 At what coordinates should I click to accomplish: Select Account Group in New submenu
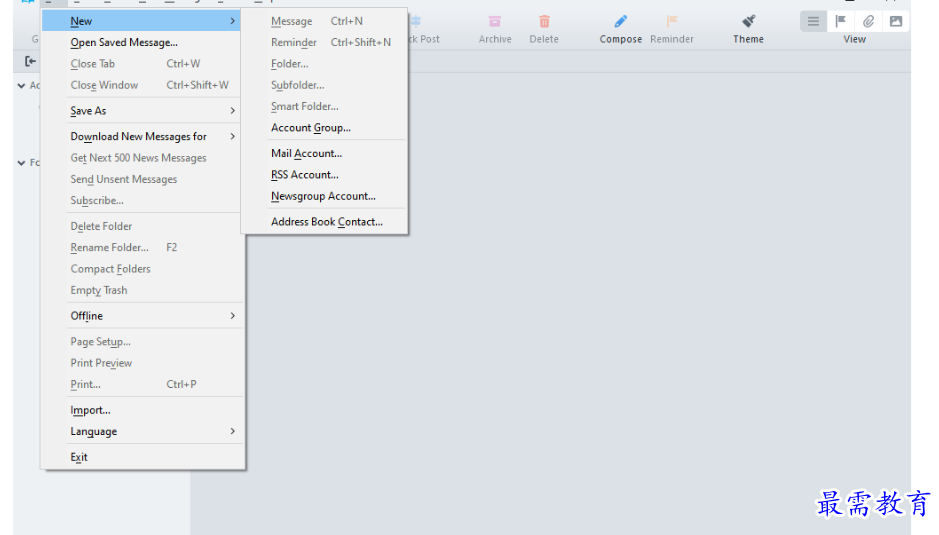(x=325, y=128)
